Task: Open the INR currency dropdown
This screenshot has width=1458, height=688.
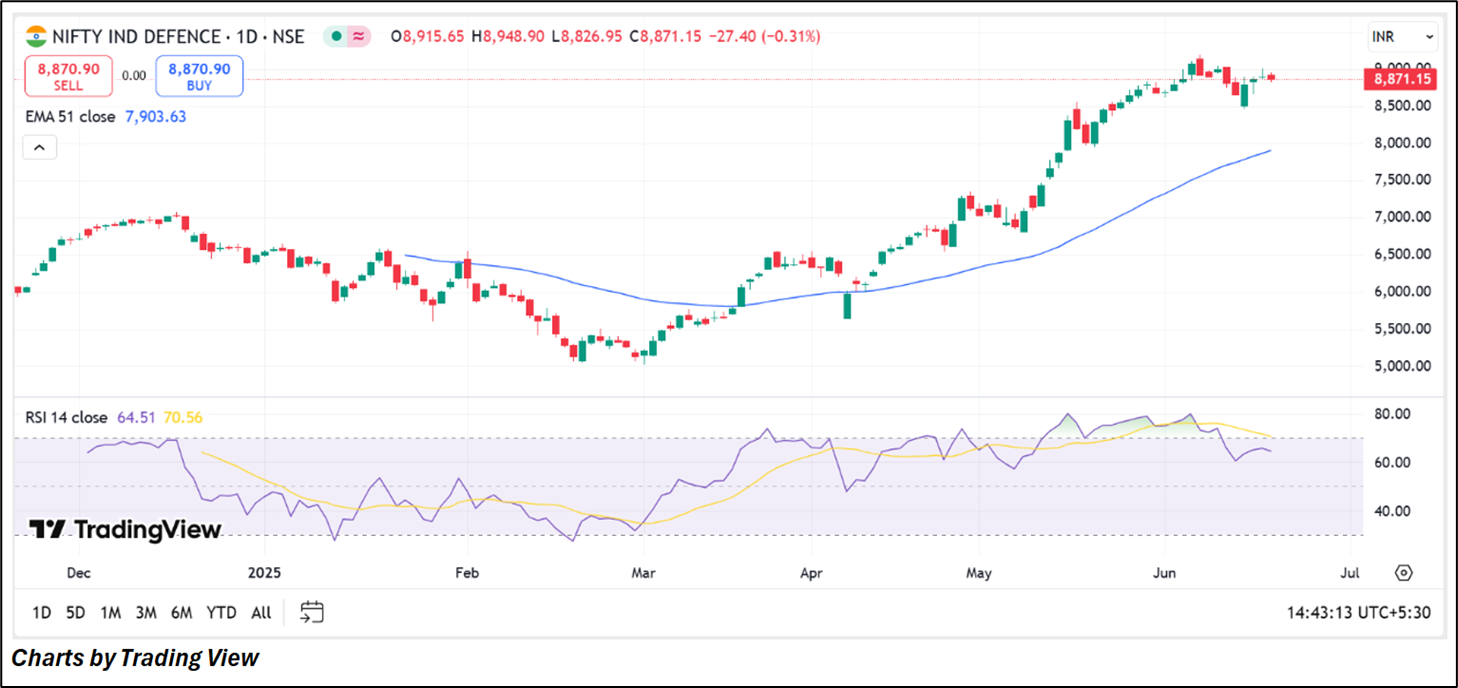Action: coord(1402,37)
